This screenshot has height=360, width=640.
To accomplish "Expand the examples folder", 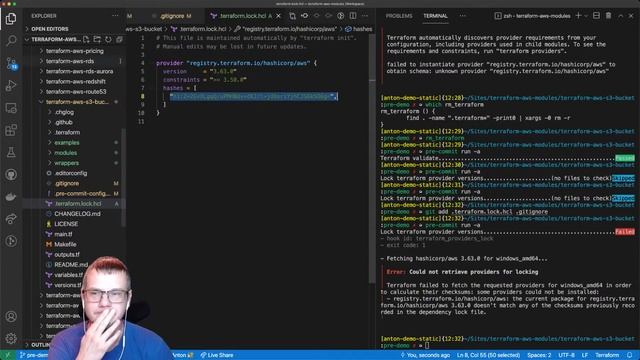I will coord(67,143).
